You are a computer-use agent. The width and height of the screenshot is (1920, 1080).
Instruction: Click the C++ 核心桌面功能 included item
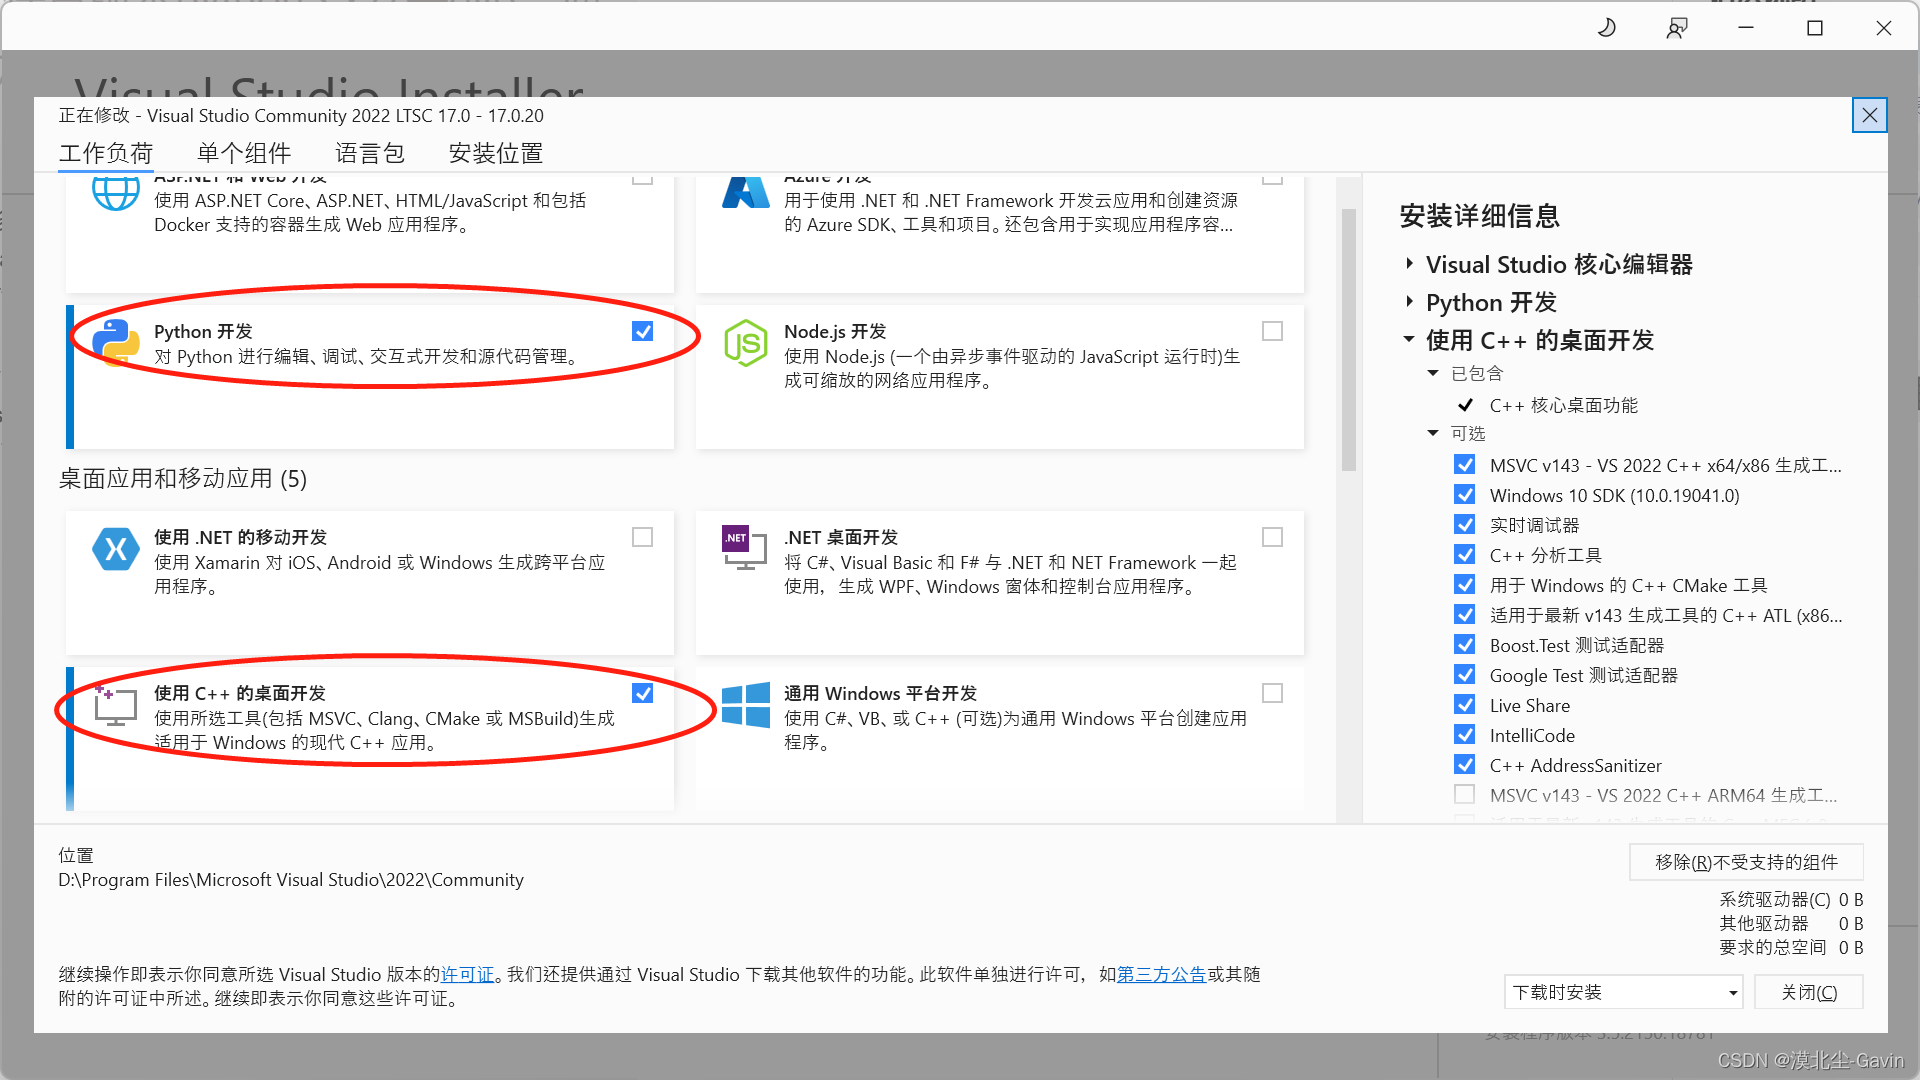click(1564, 405)
